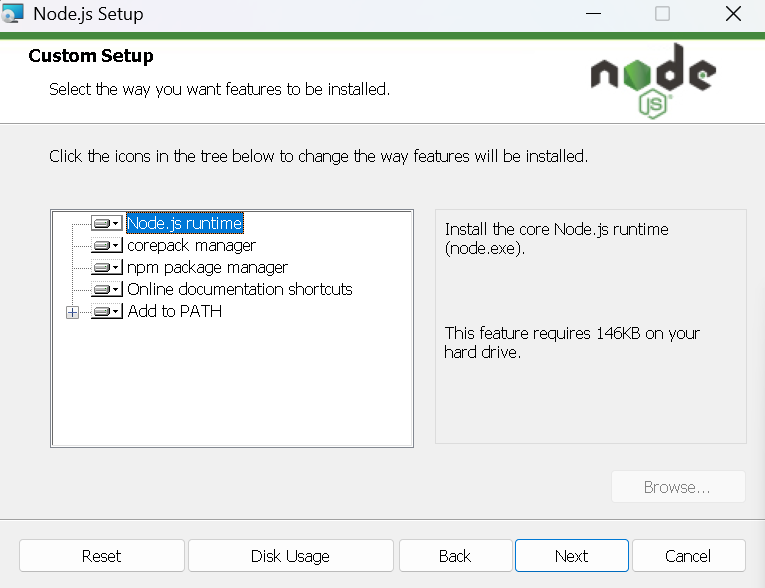This screenshot has width=765, height=588.
Task: Select the Node.js runtime tree item
Action: [x=185, y=223]
